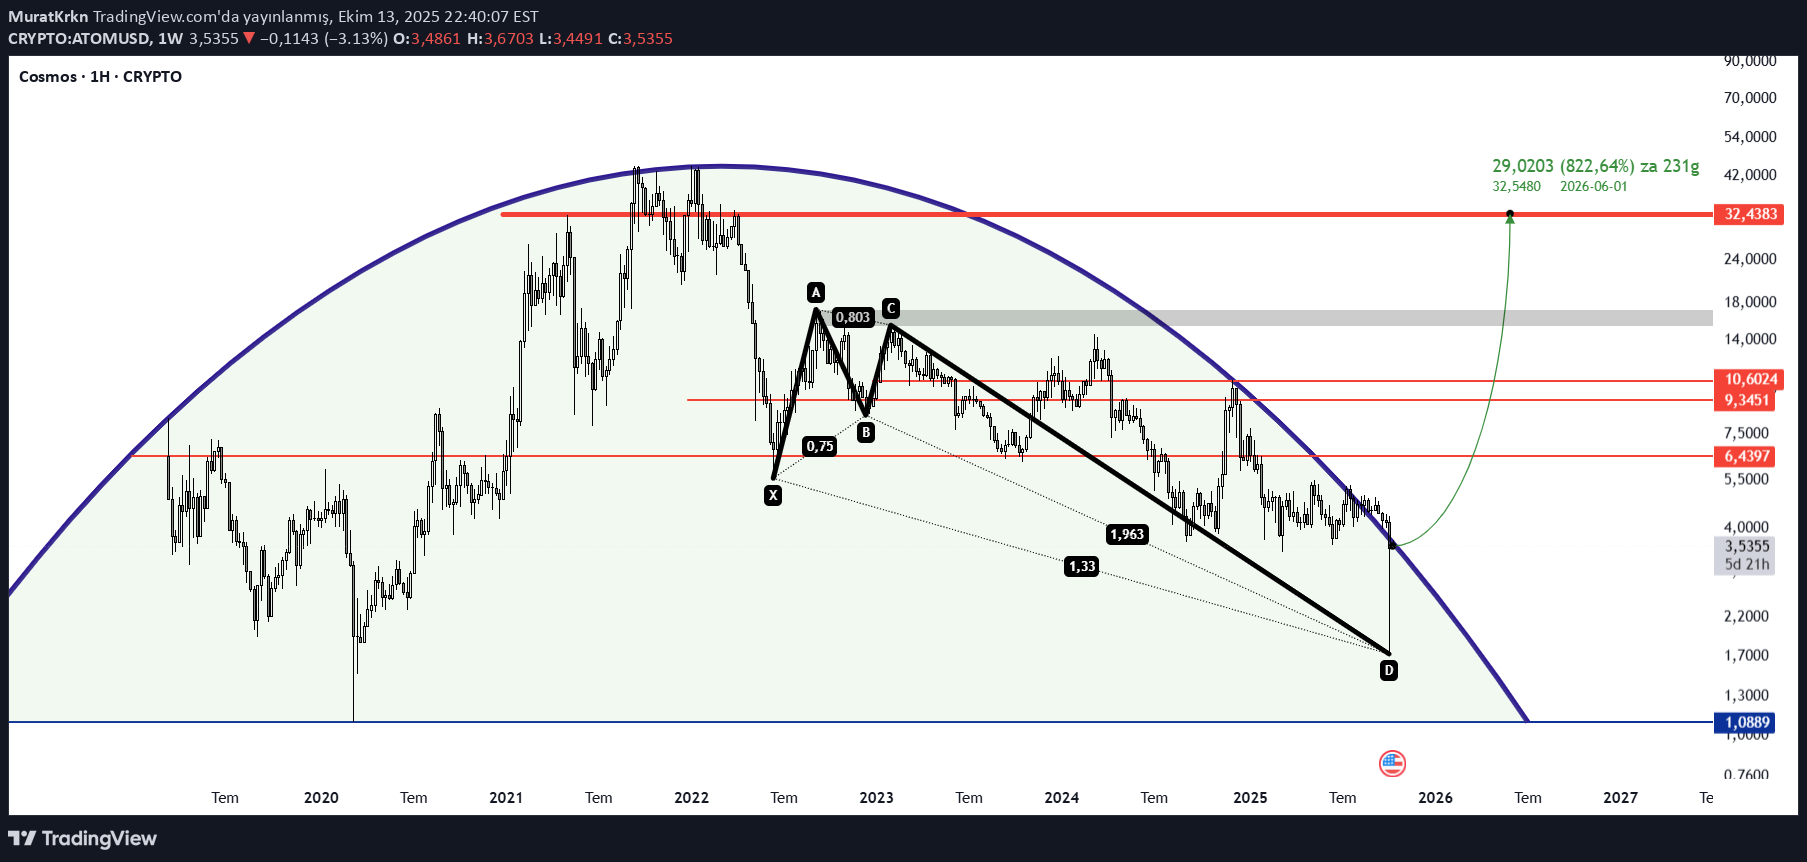Select the pattern point label X
This screenshot has height=862, width=1807.
772,495
